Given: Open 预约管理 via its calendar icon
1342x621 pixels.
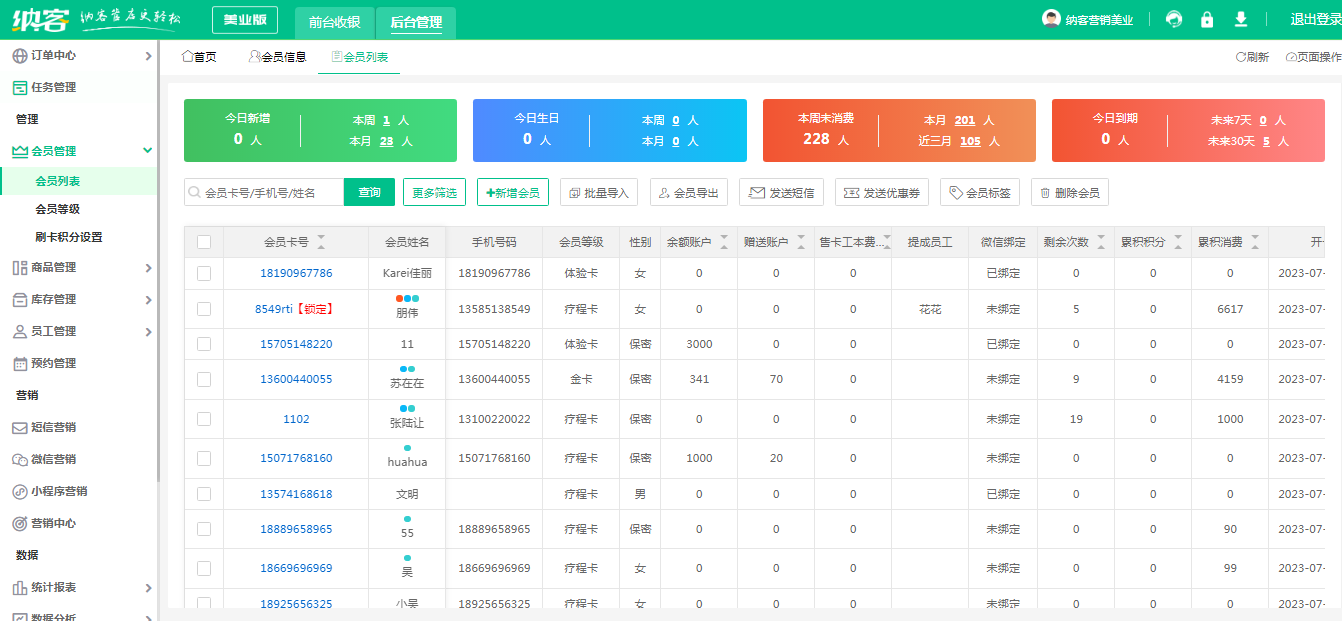Looking at the screenshot, I should (x=20, y=363).
